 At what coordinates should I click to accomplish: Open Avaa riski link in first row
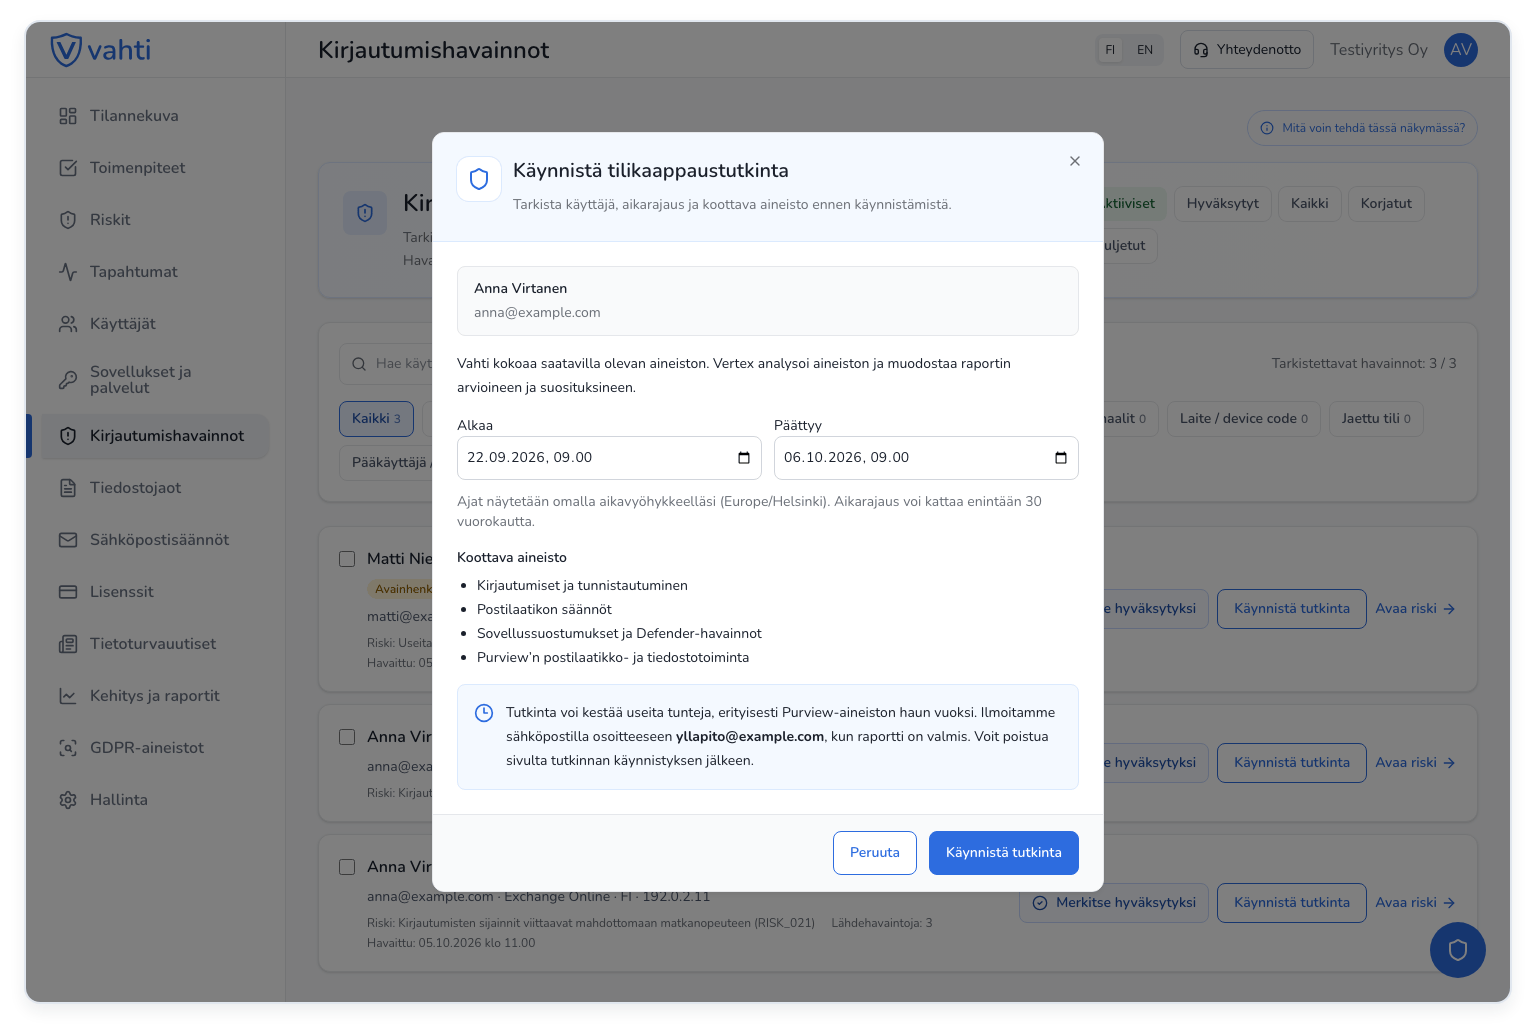(1415, 609)
